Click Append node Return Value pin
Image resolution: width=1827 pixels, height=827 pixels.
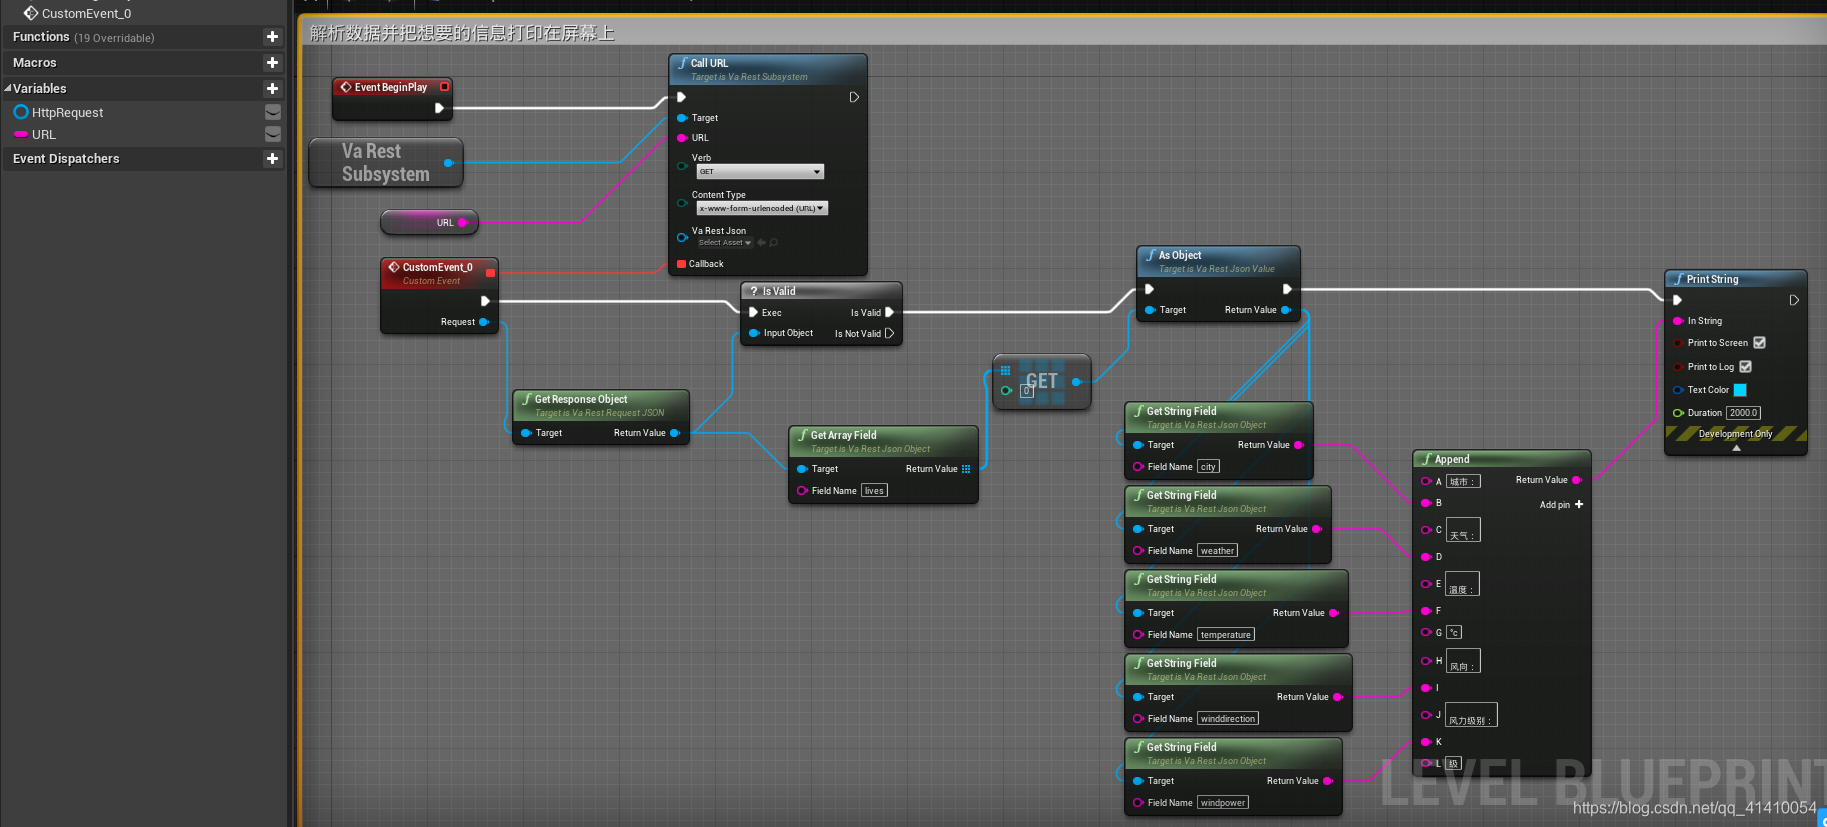coord(1577,480)
